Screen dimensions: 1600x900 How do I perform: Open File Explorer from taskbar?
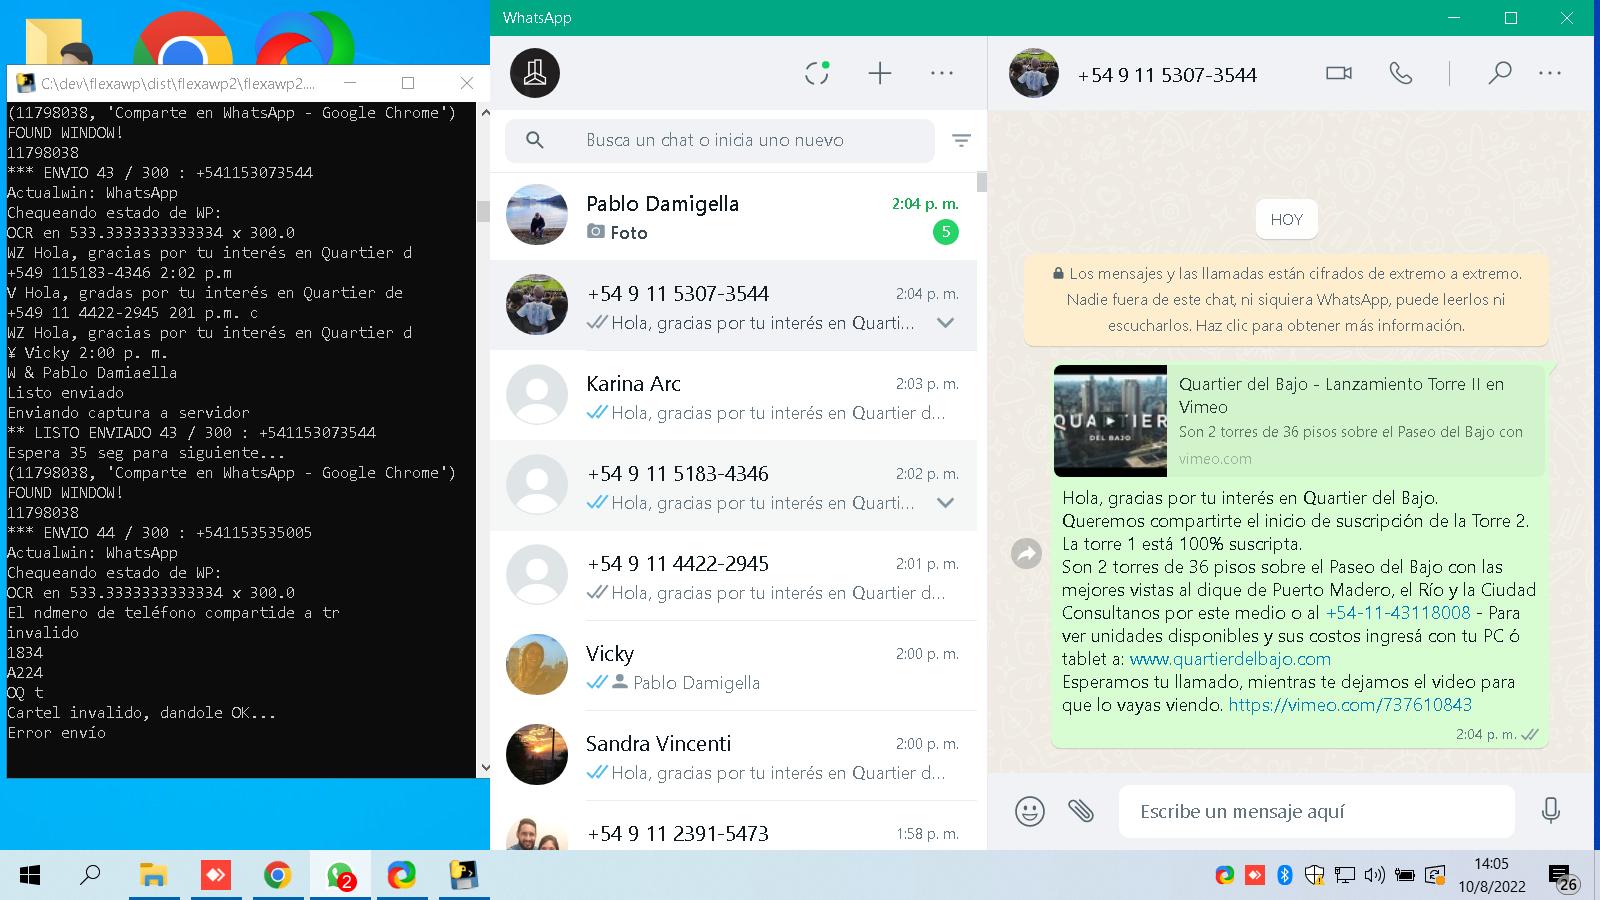[153, 875]
